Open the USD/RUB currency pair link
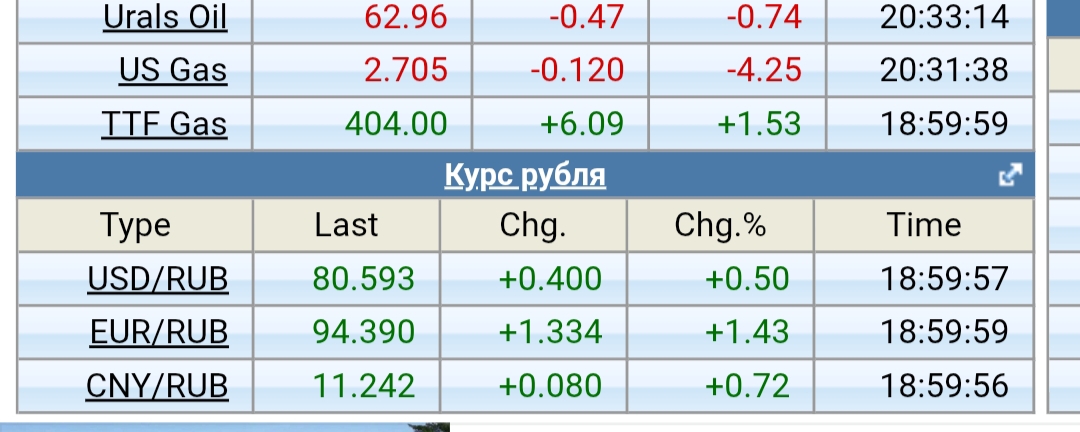 pyautogui.click(x=158, y=279)
